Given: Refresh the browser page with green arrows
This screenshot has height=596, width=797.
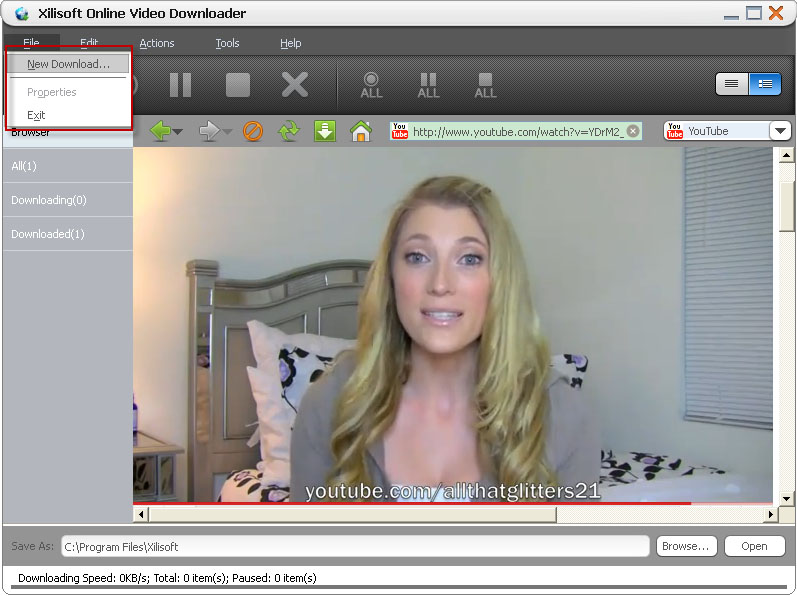Looking at the screenshot, I should (x=289, y=132).
